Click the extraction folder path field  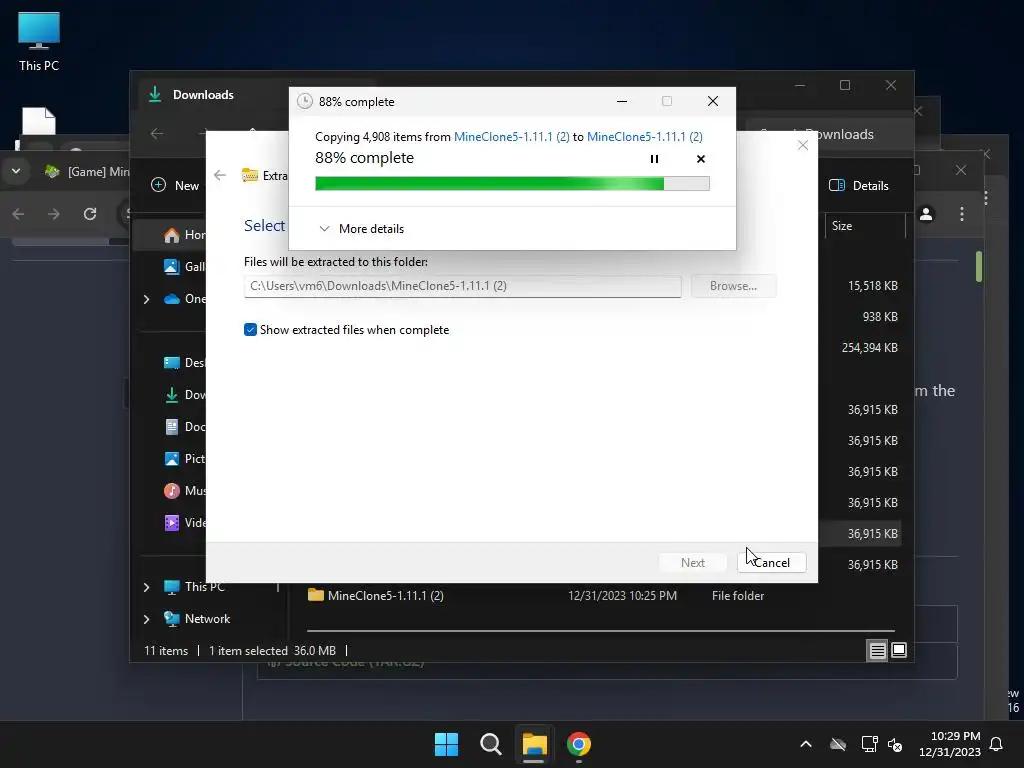[x=462, y=286]
